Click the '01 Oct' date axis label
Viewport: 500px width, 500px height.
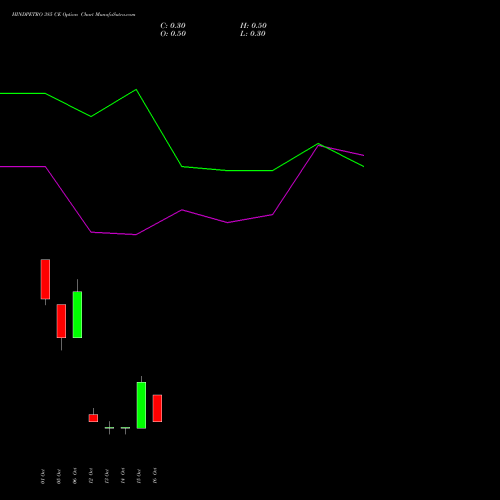[43, 476]
